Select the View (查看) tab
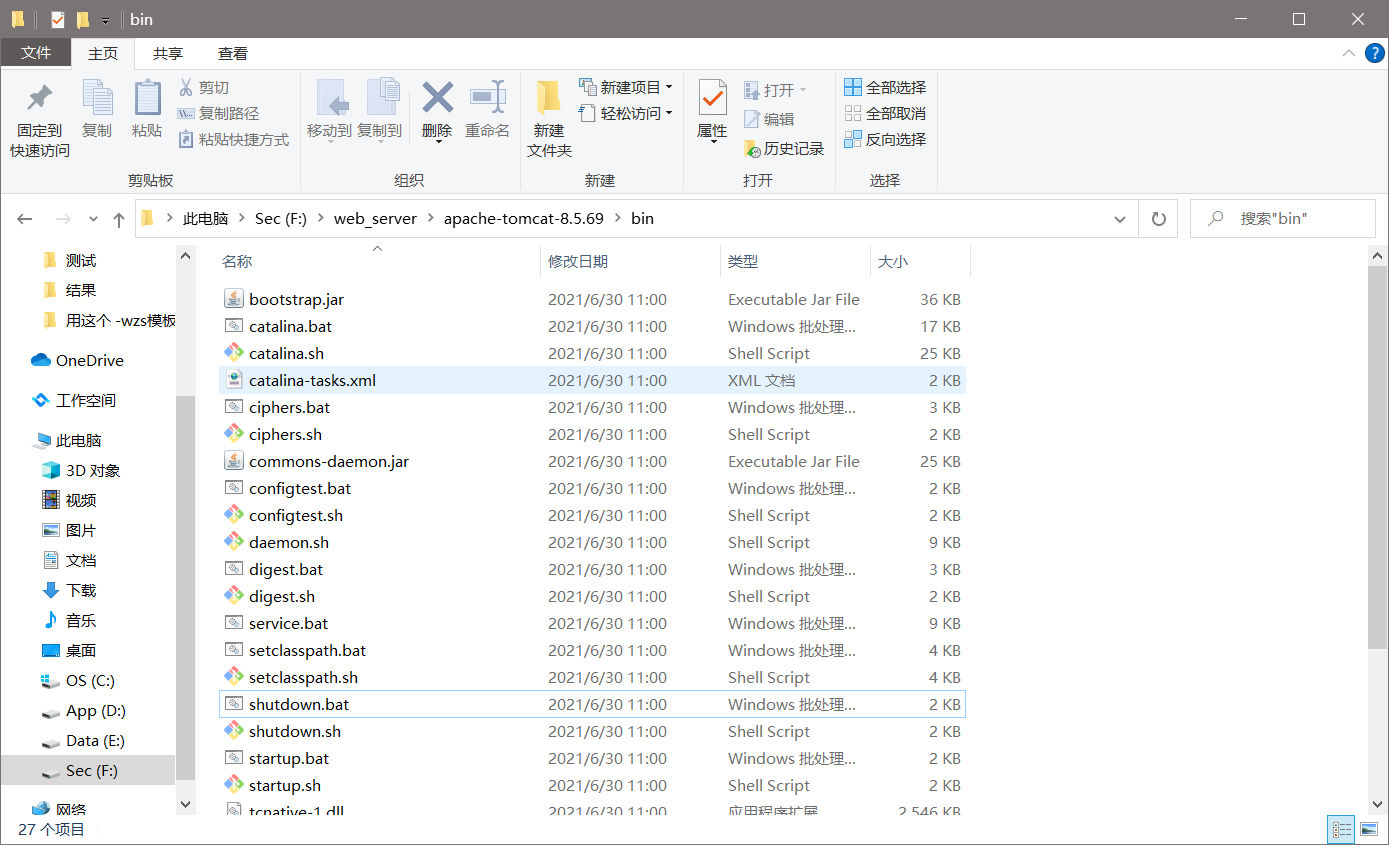 click(x=233, y=53)
